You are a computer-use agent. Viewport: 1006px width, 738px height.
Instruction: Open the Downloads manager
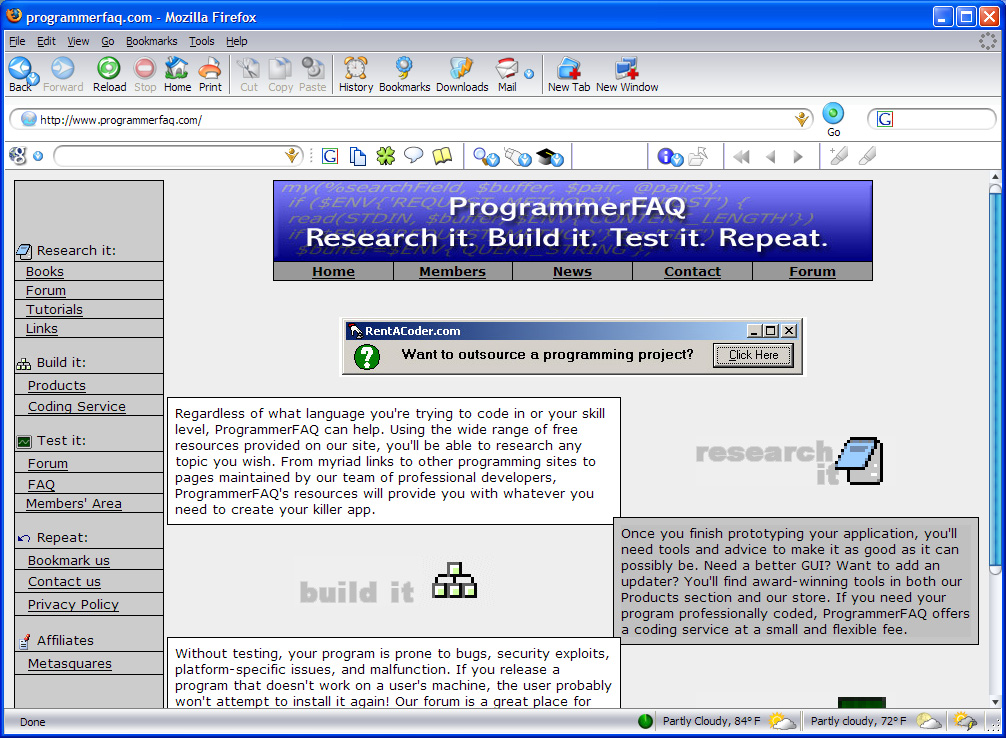tap(461, 74)
